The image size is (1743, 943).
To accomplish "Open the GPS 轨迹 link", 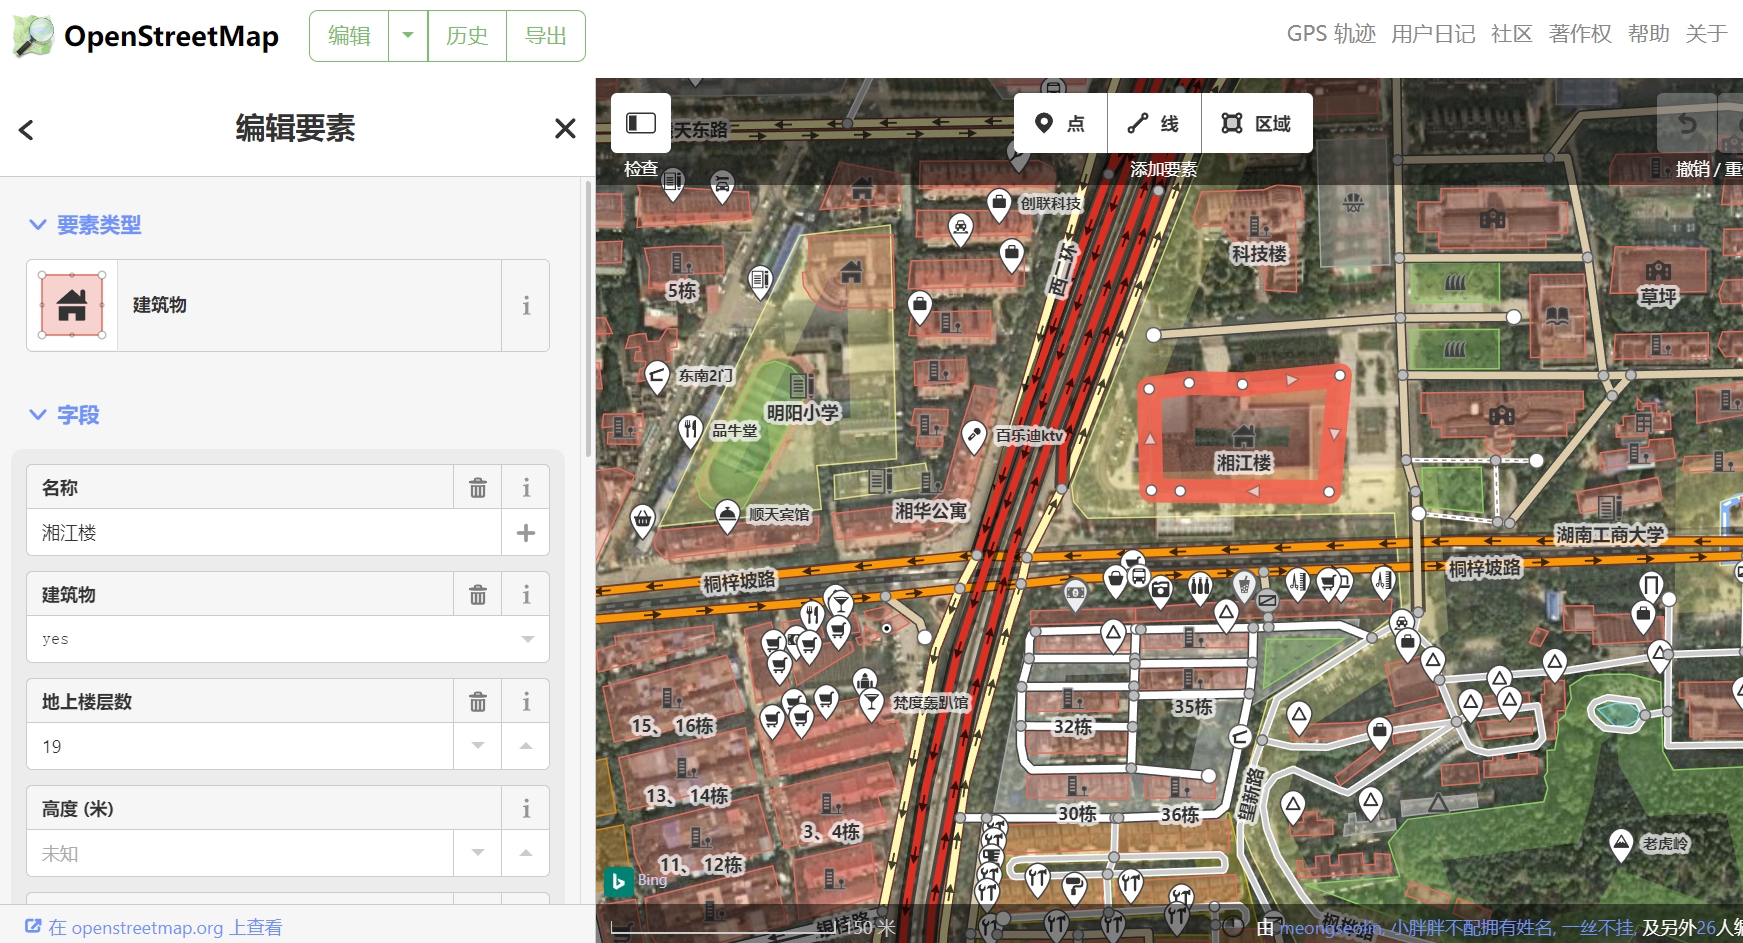I will click(x=1330, y=33).
